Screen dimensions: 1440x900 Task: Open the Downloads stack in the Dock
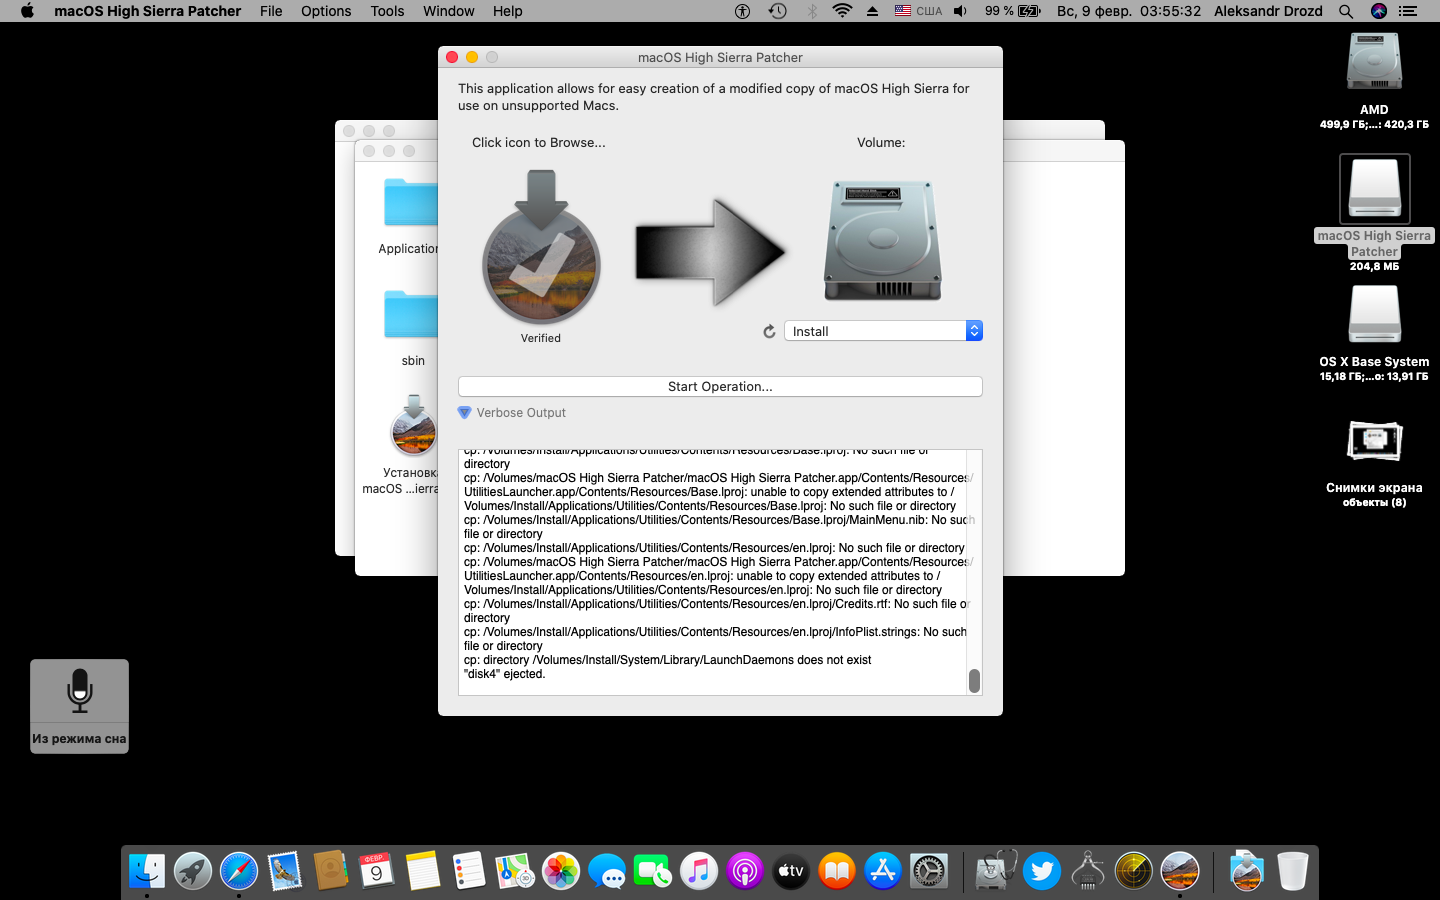(1246, 871)
